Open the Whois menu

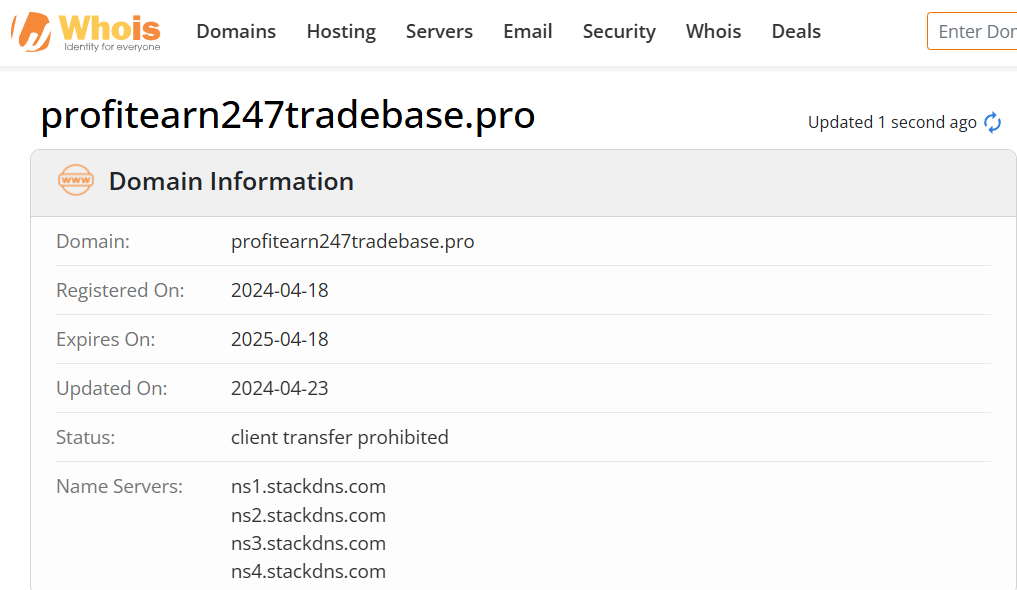[713, 31]
